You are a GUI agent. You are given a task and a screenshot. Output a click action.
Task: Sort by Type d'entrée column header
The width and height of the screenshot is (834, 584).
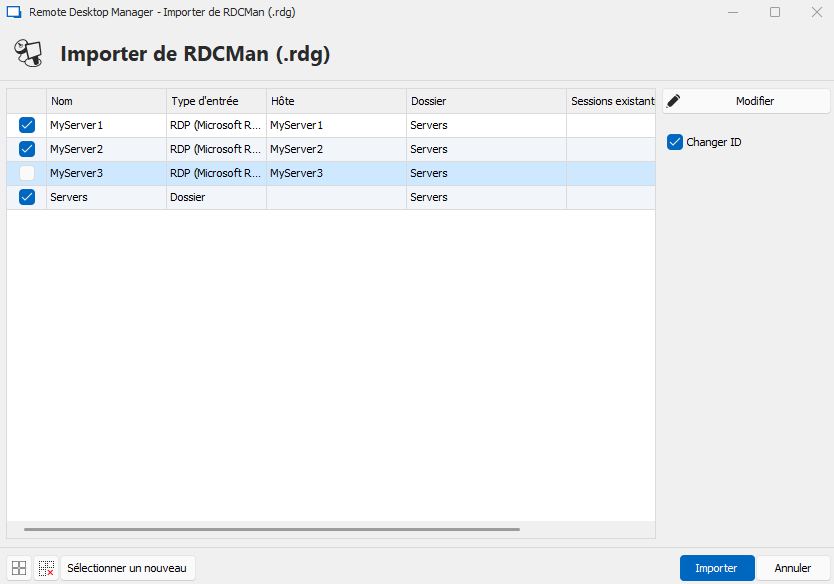[216, 101]
